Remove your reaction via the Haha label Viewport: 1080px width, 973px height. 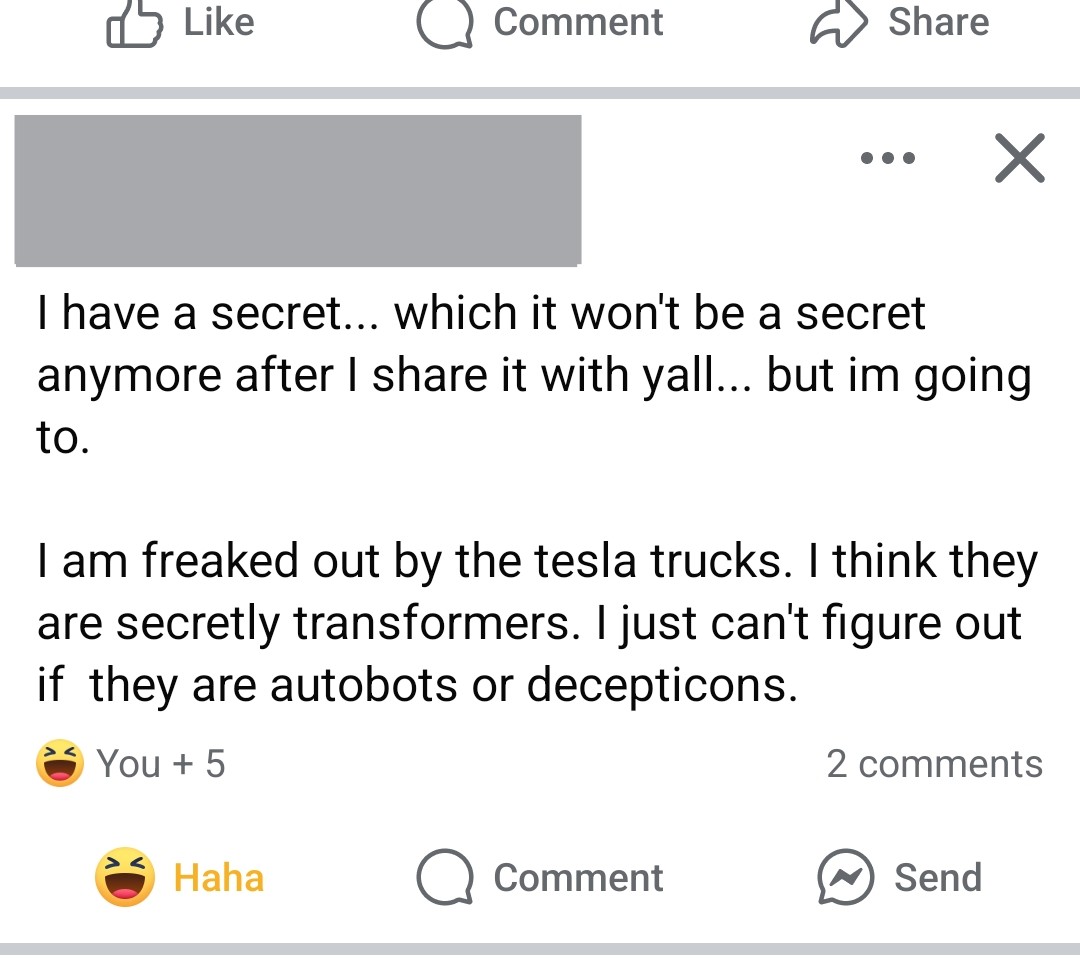pyautogui.click(x=219, y=878)
